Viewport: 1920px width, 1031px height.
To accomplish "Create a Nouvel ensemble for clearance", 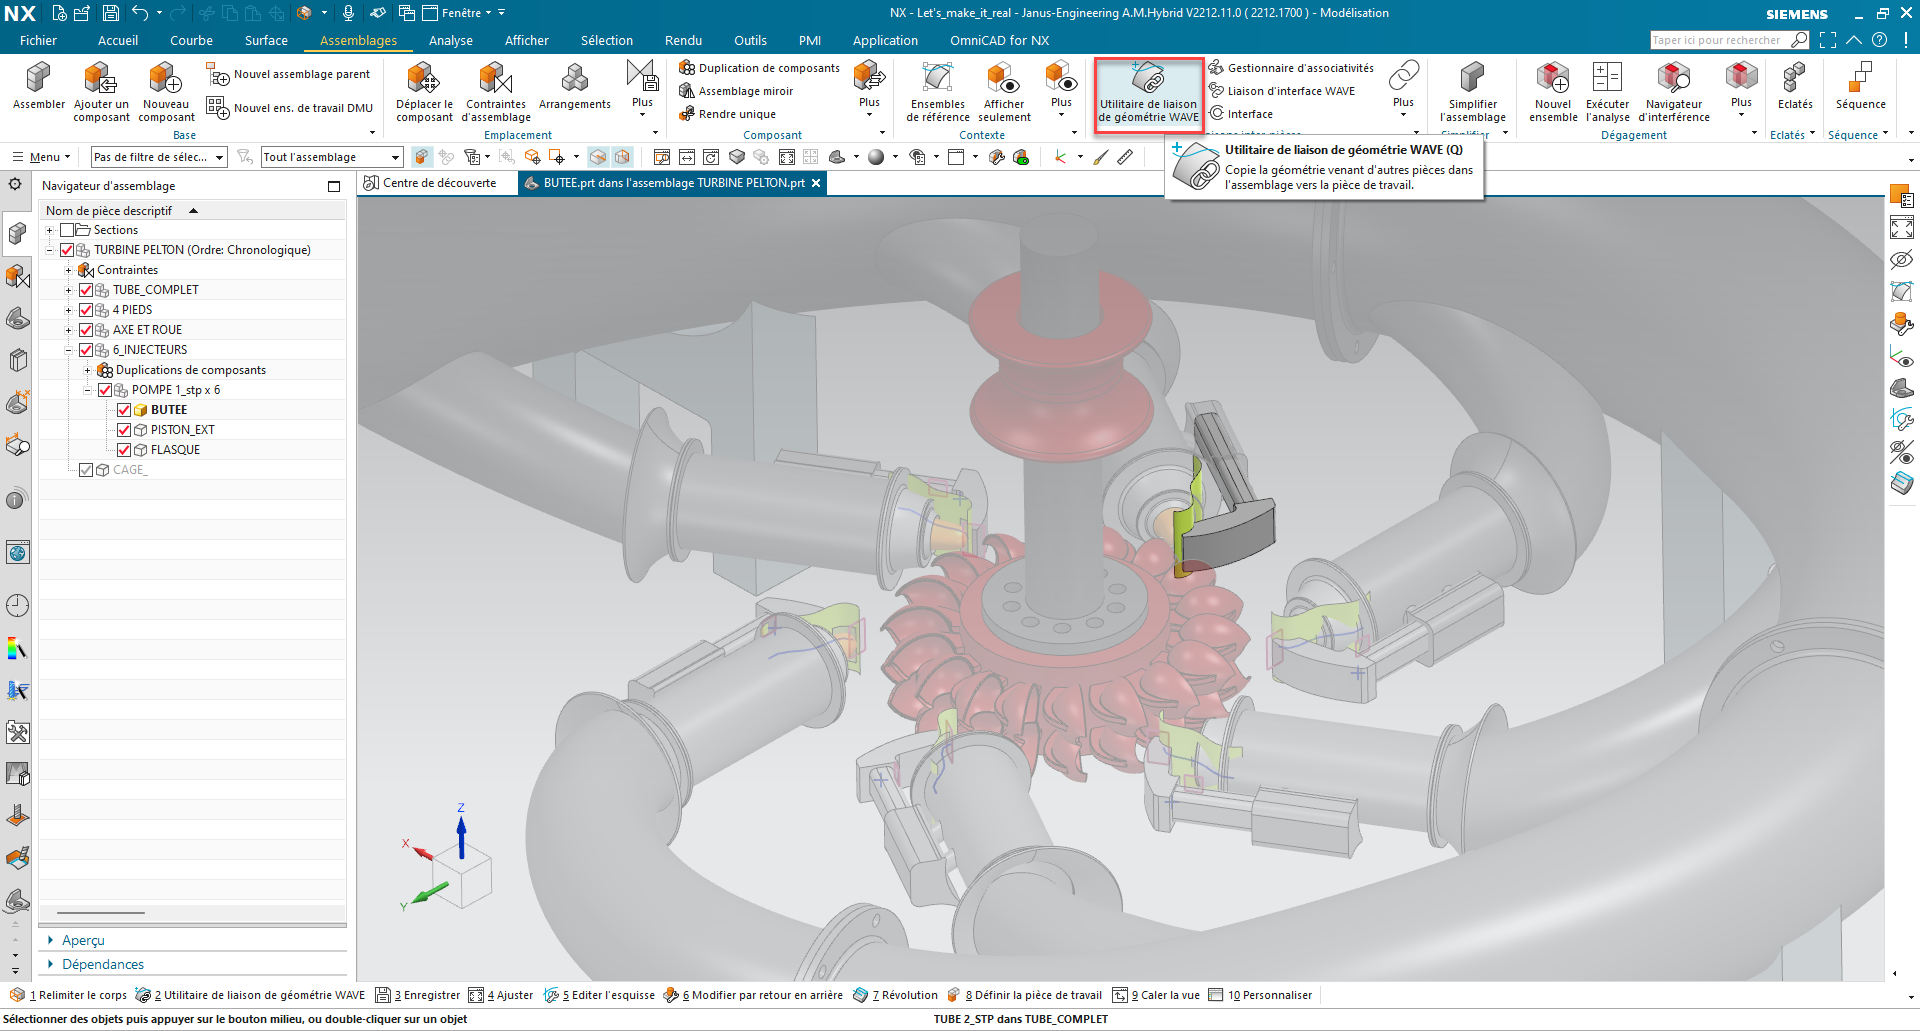I will click(1553, 91).
